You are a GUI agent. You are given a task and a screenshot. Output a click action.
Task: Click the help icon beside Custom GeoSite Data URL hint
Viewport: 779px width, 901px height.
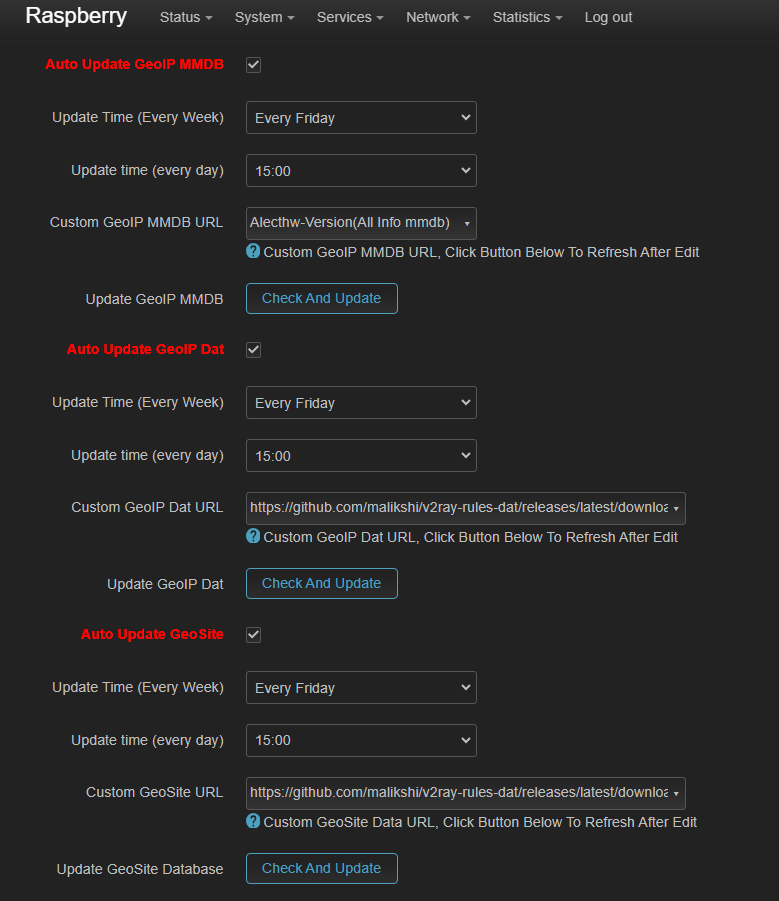(x=253, y=821)
